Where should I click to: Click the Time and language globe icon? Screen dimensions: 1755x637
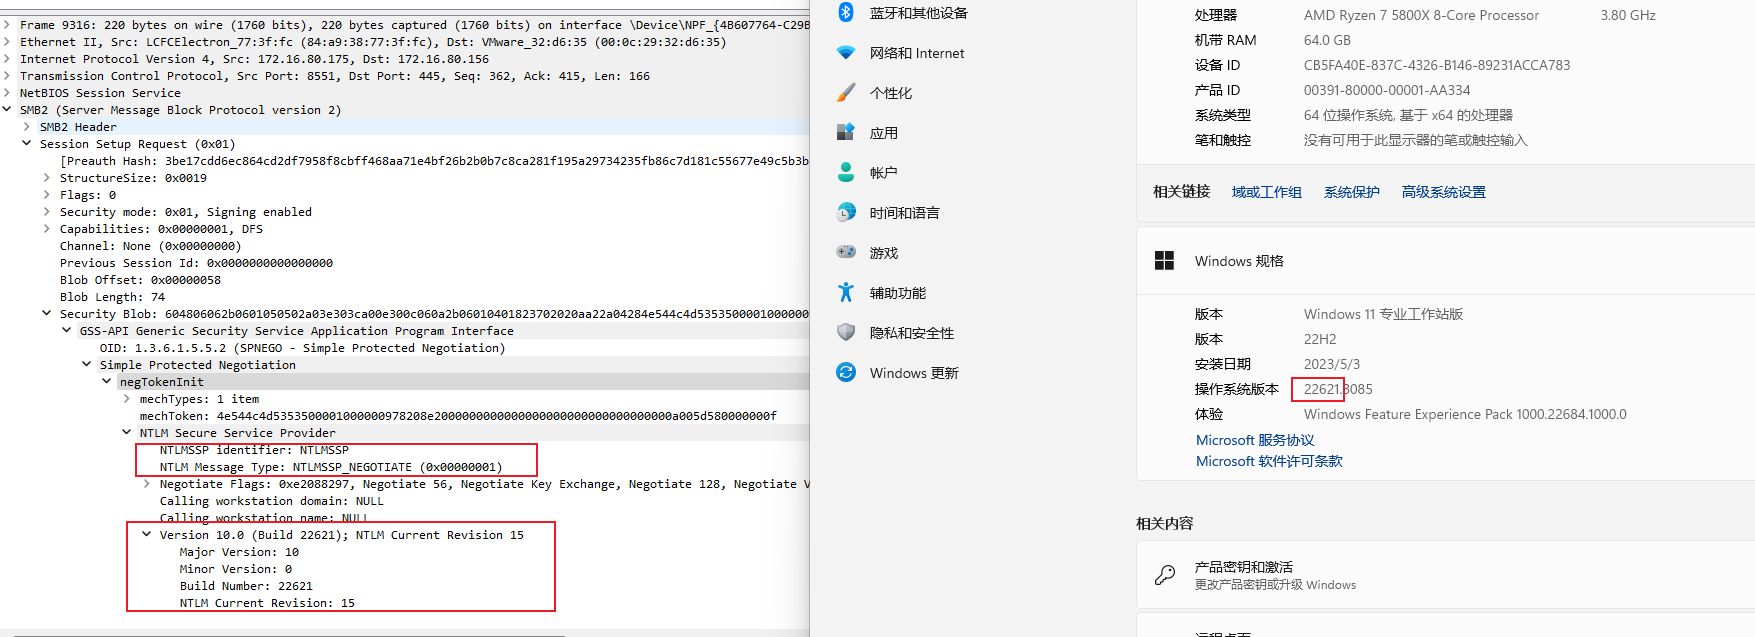click(846, 212)
